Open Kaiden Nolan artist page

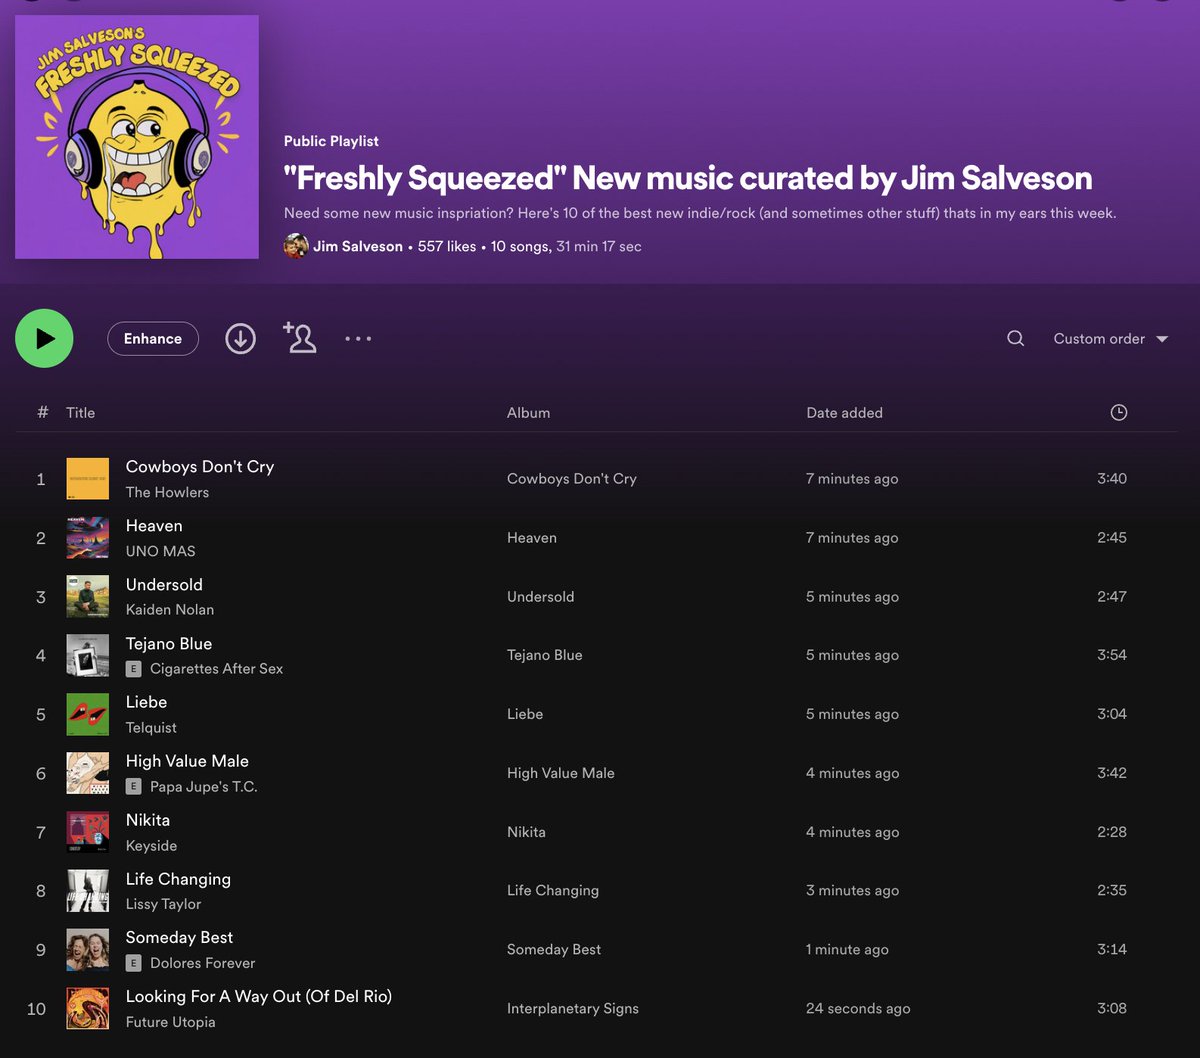click(170, 610)
